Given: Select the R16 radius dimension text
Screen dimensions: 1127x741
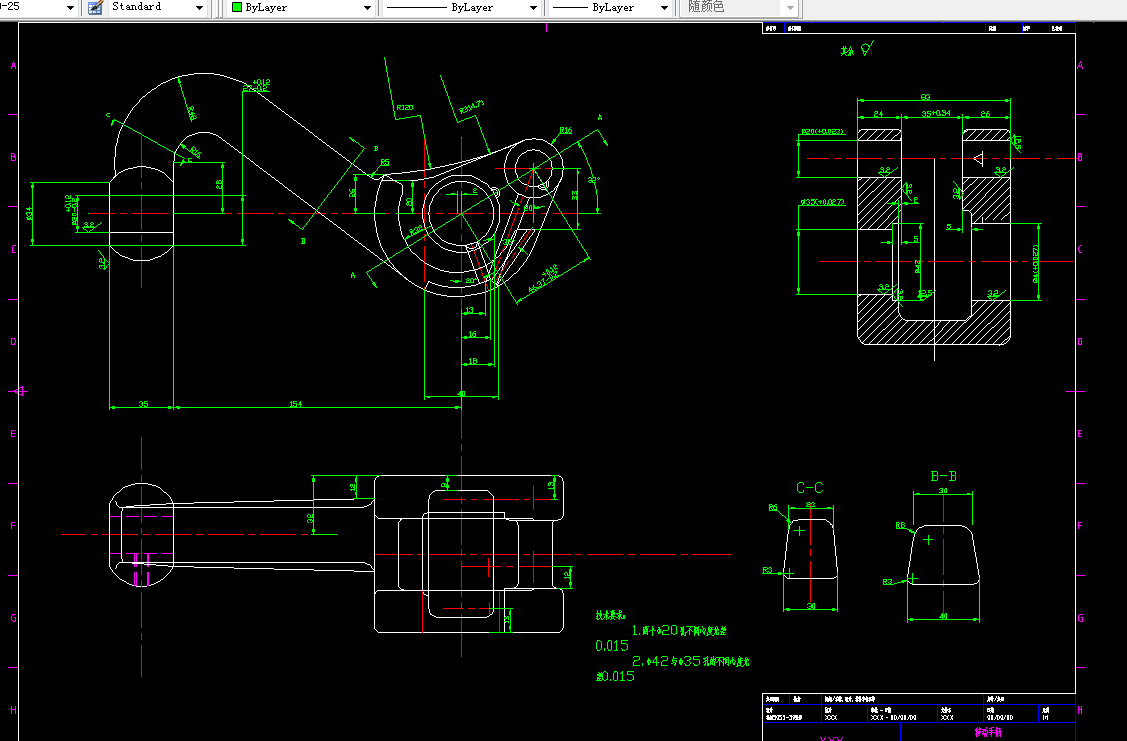Looking at the screenshot, I should (x=566, y=130).
